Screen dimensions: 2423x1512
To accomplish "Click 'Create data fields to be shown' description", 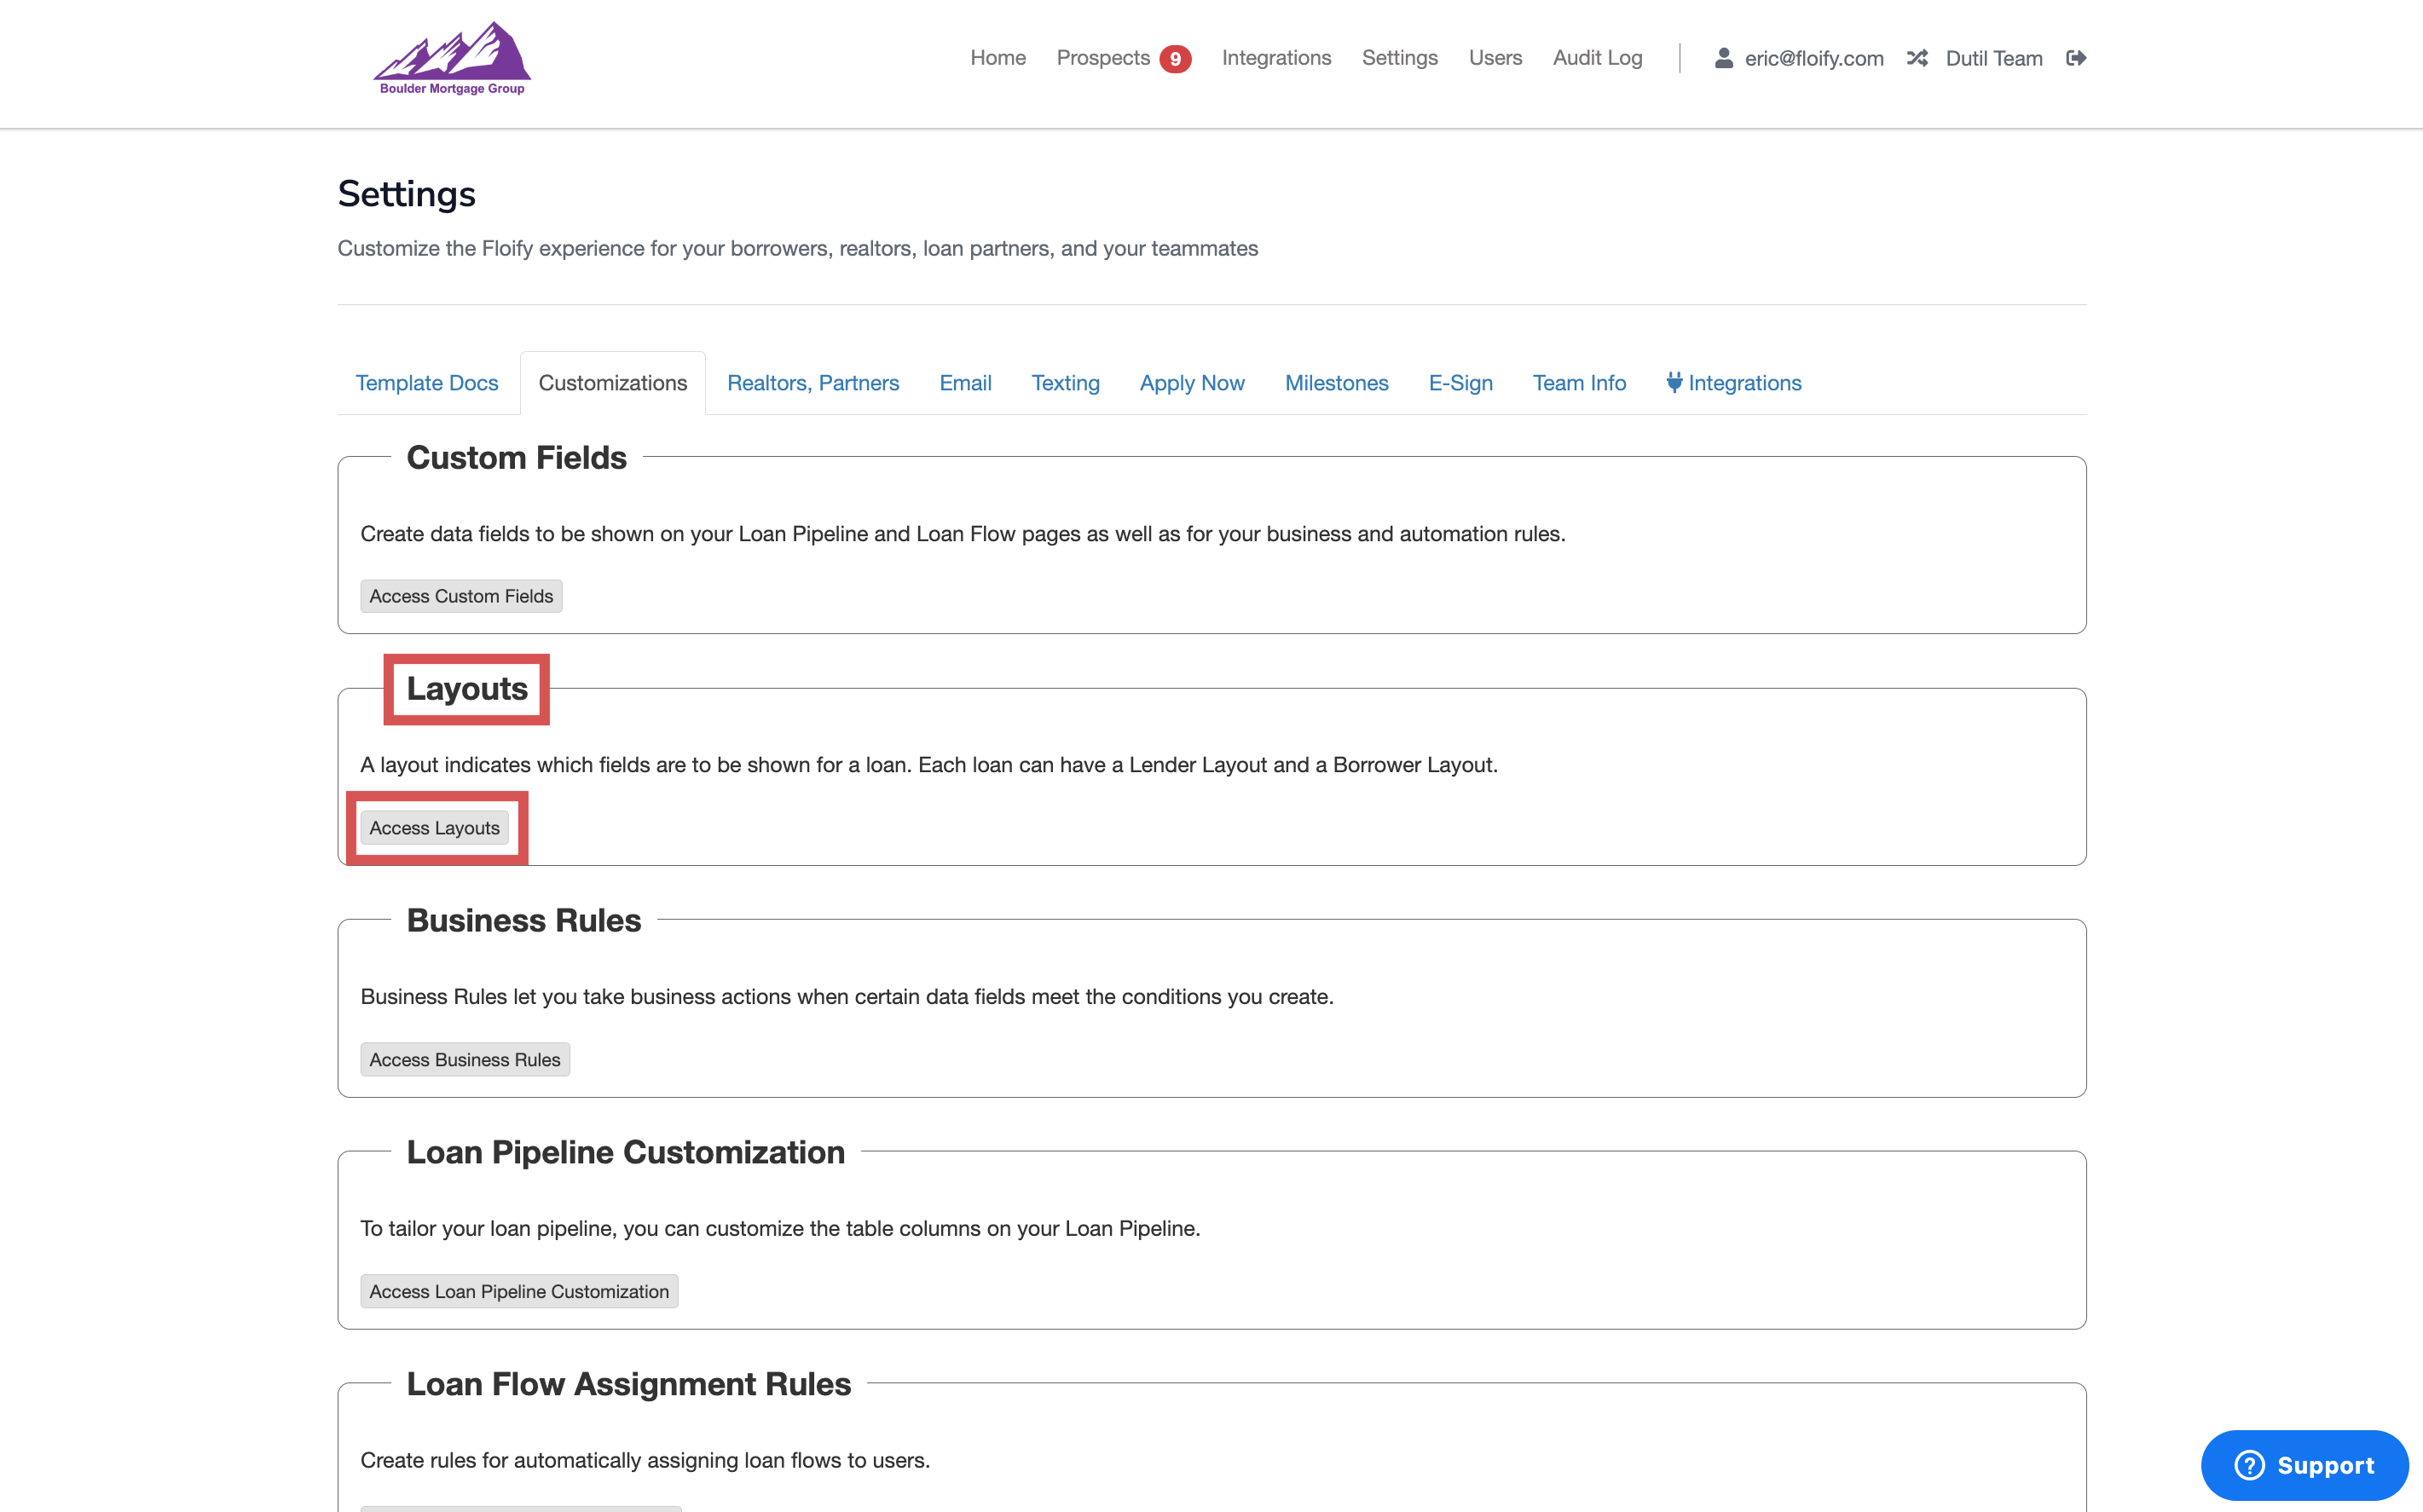I will click(x=963, y=534).
